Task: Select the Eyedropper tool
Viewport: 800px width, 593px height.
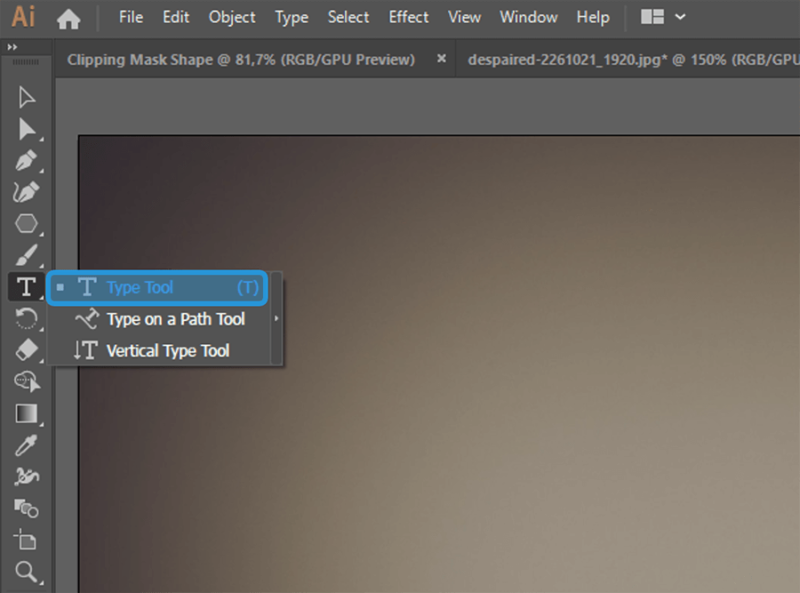Action: tap(26, 445)
